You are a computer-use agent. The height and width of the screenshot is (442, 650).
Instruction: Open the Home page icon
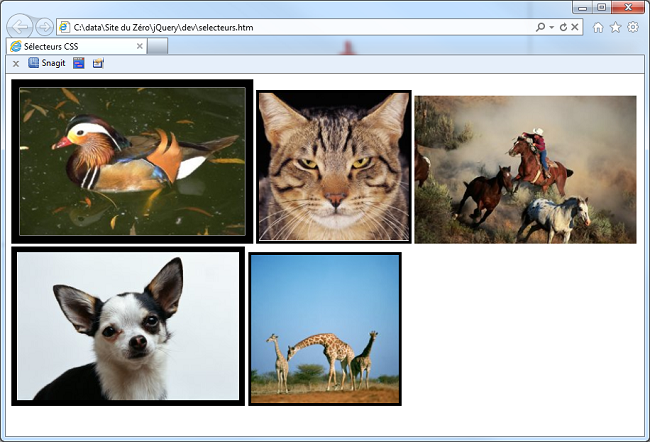coord(598,27)
